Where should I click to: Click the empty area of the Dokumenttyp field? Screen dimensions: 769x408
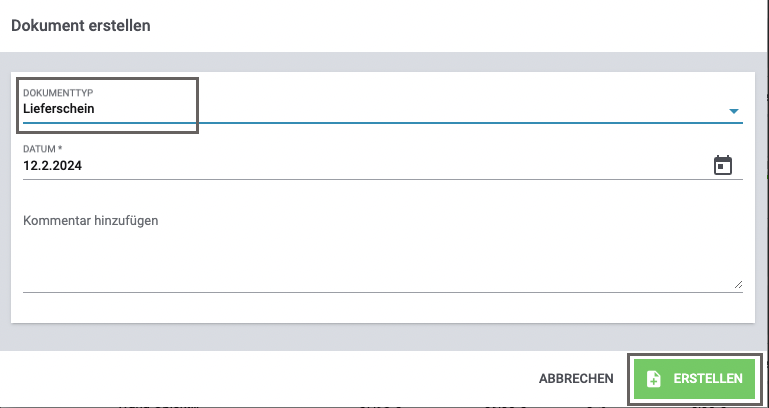coord(450,109)
